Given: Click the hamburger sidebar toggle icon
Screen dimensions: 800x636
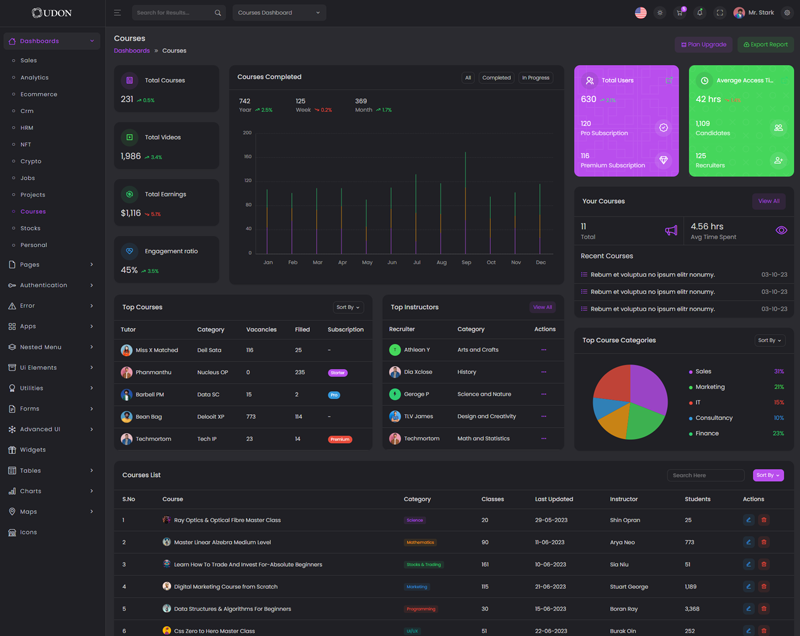Looking at the screenshot, I should pos(117,13).
